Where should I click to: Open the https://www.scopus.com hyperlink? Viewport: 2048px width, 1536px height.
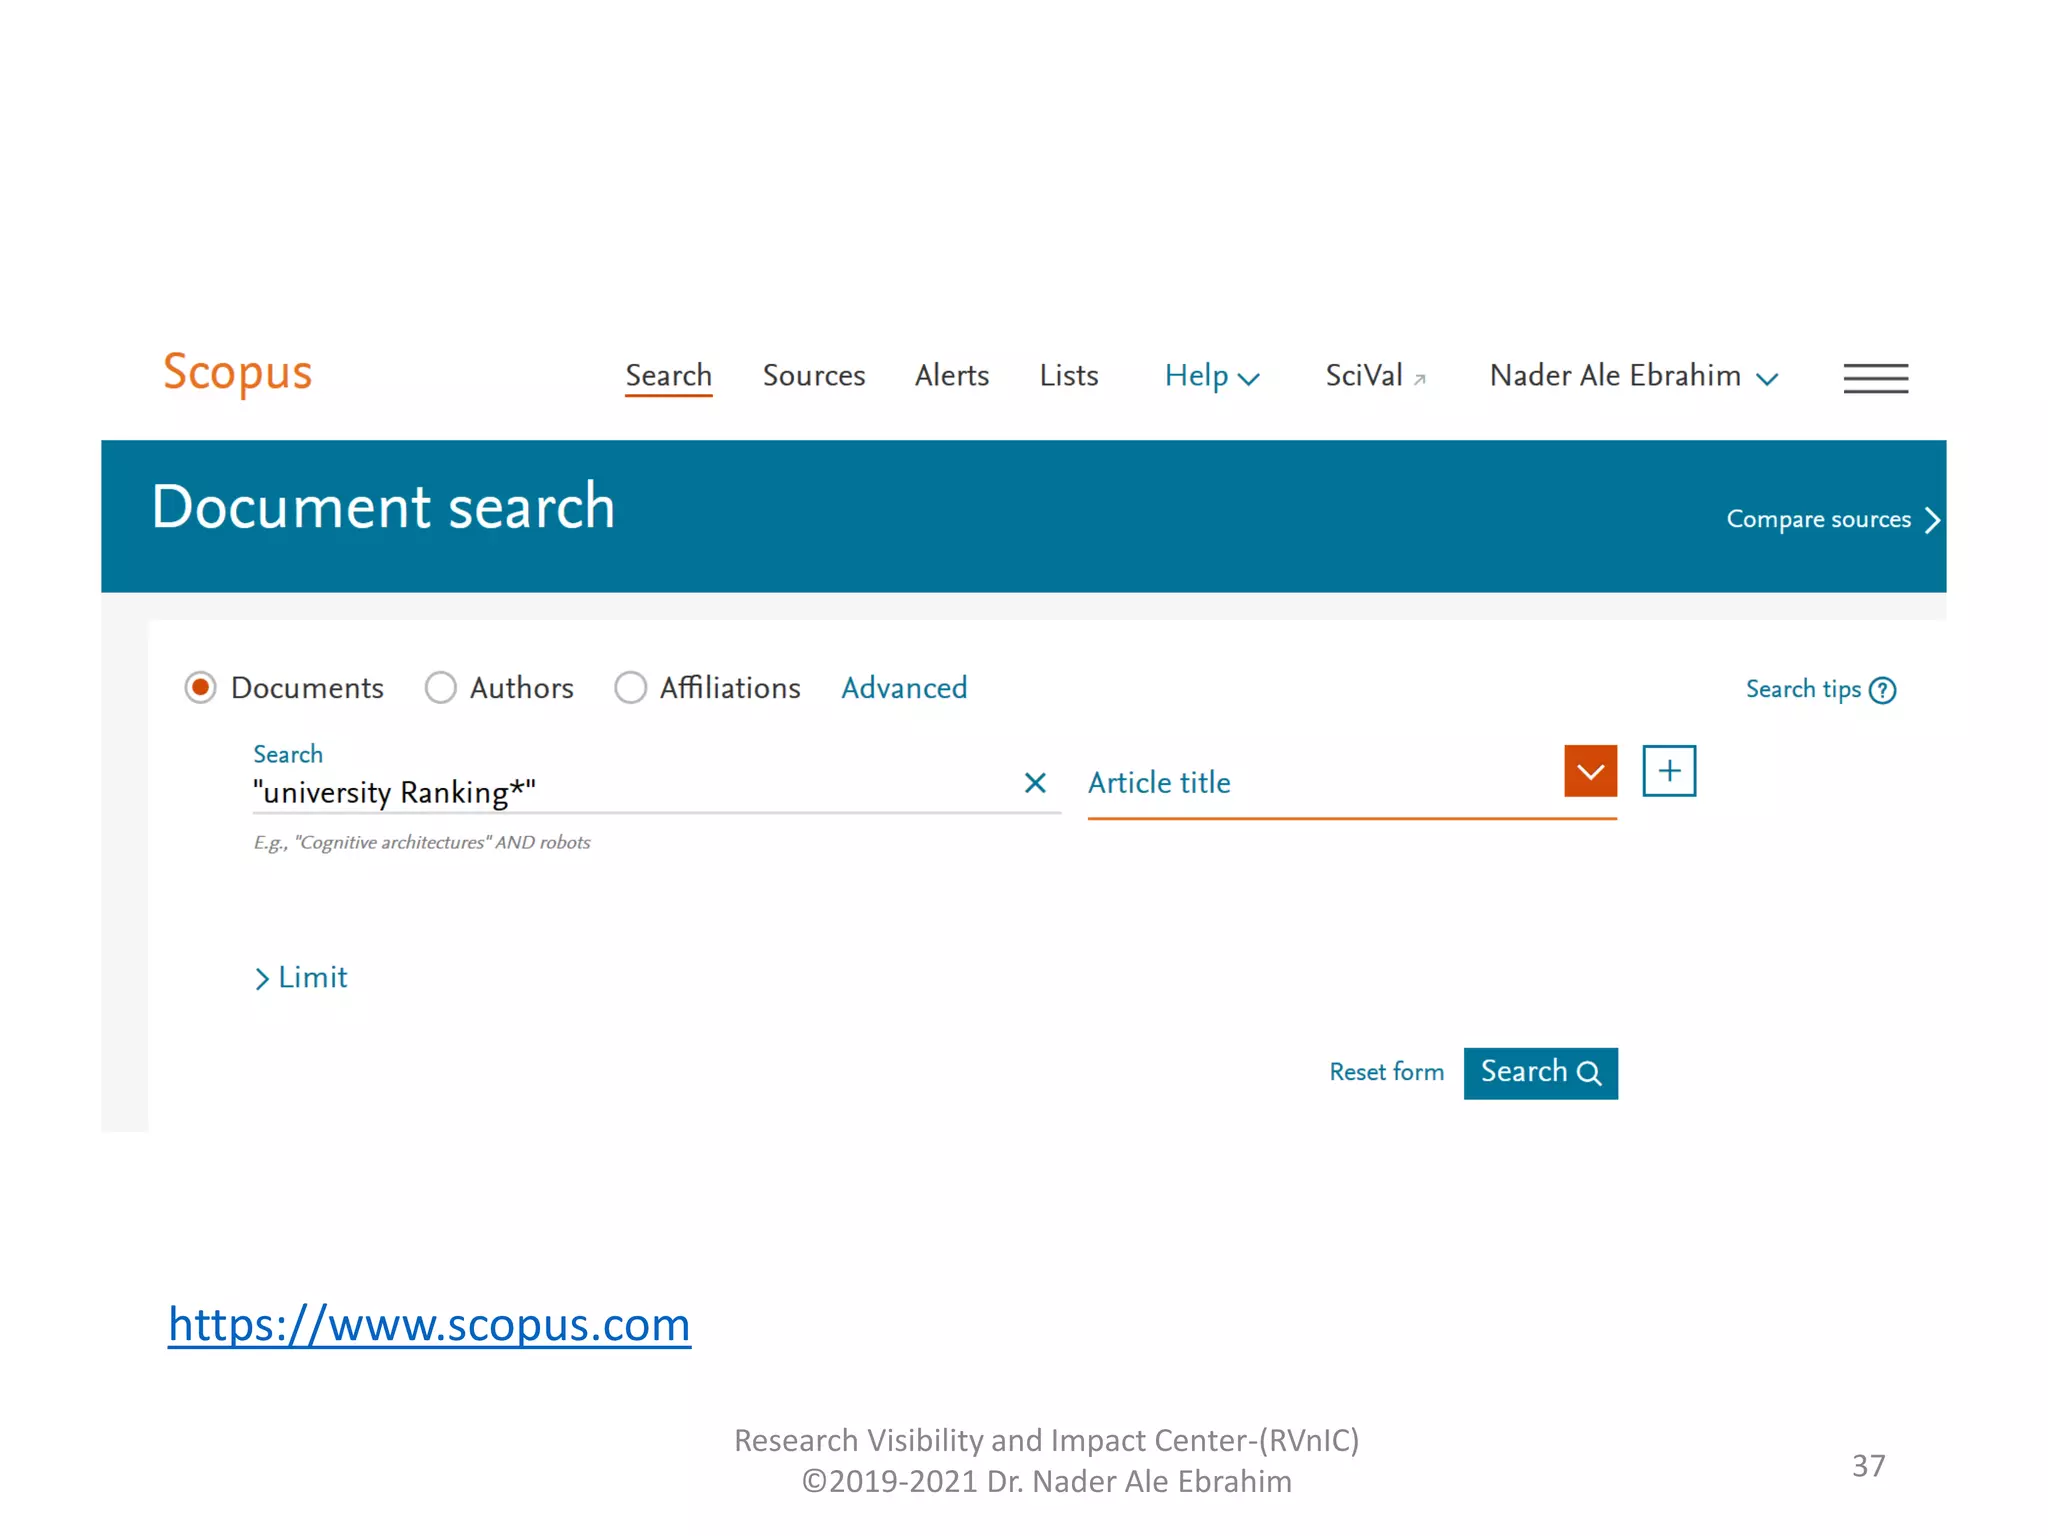[x=429, y=1325]
